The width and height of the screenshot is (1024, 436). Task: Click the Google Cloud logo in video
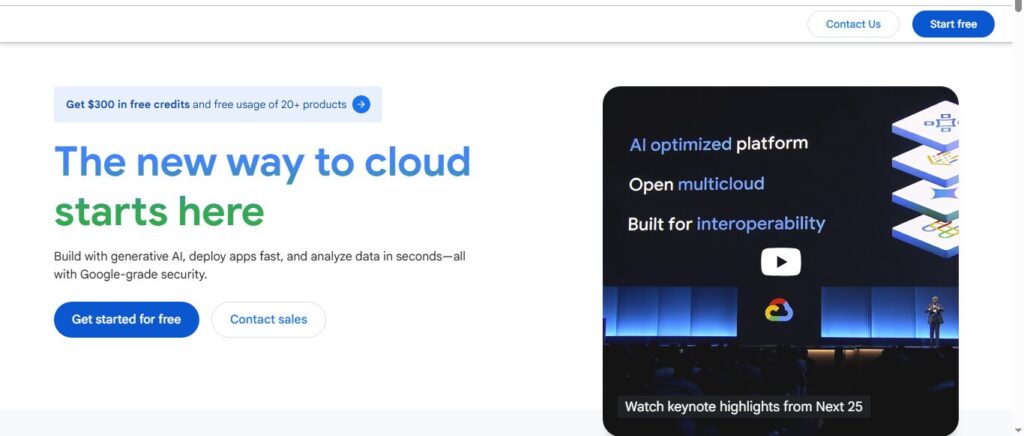(x=778, y=311)
